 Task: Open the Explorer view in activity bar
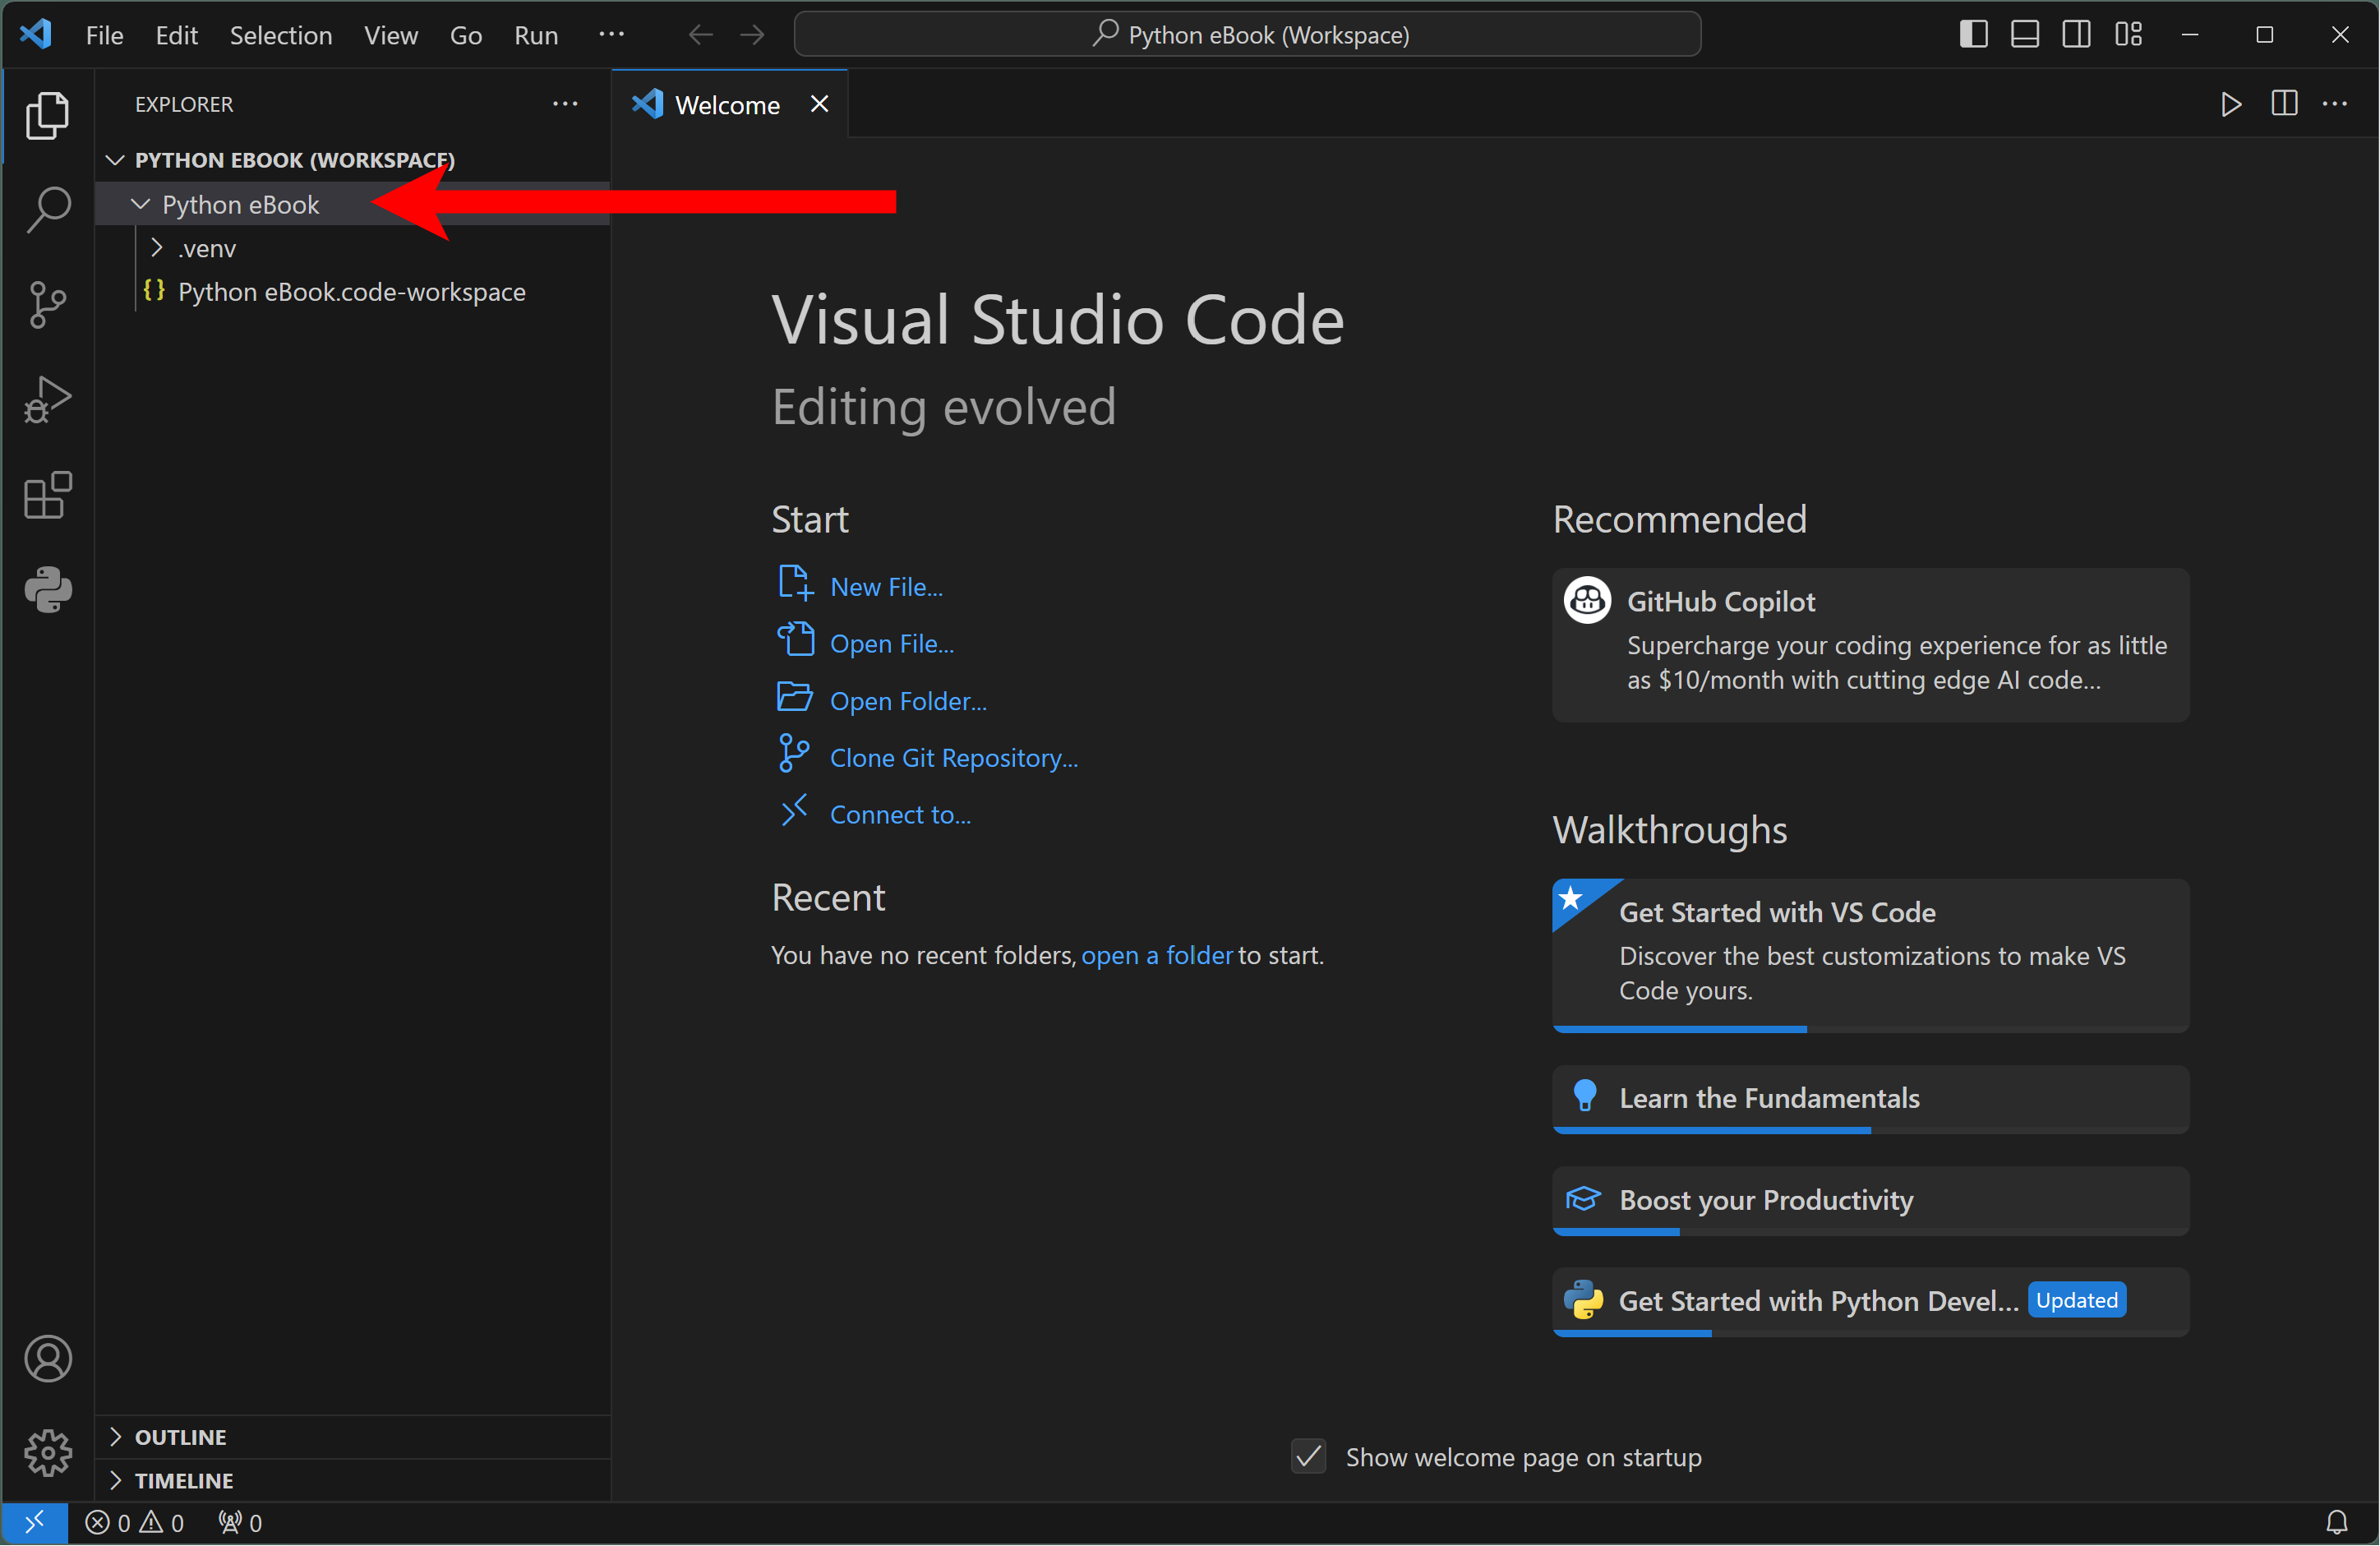click(x=47, y=116)
